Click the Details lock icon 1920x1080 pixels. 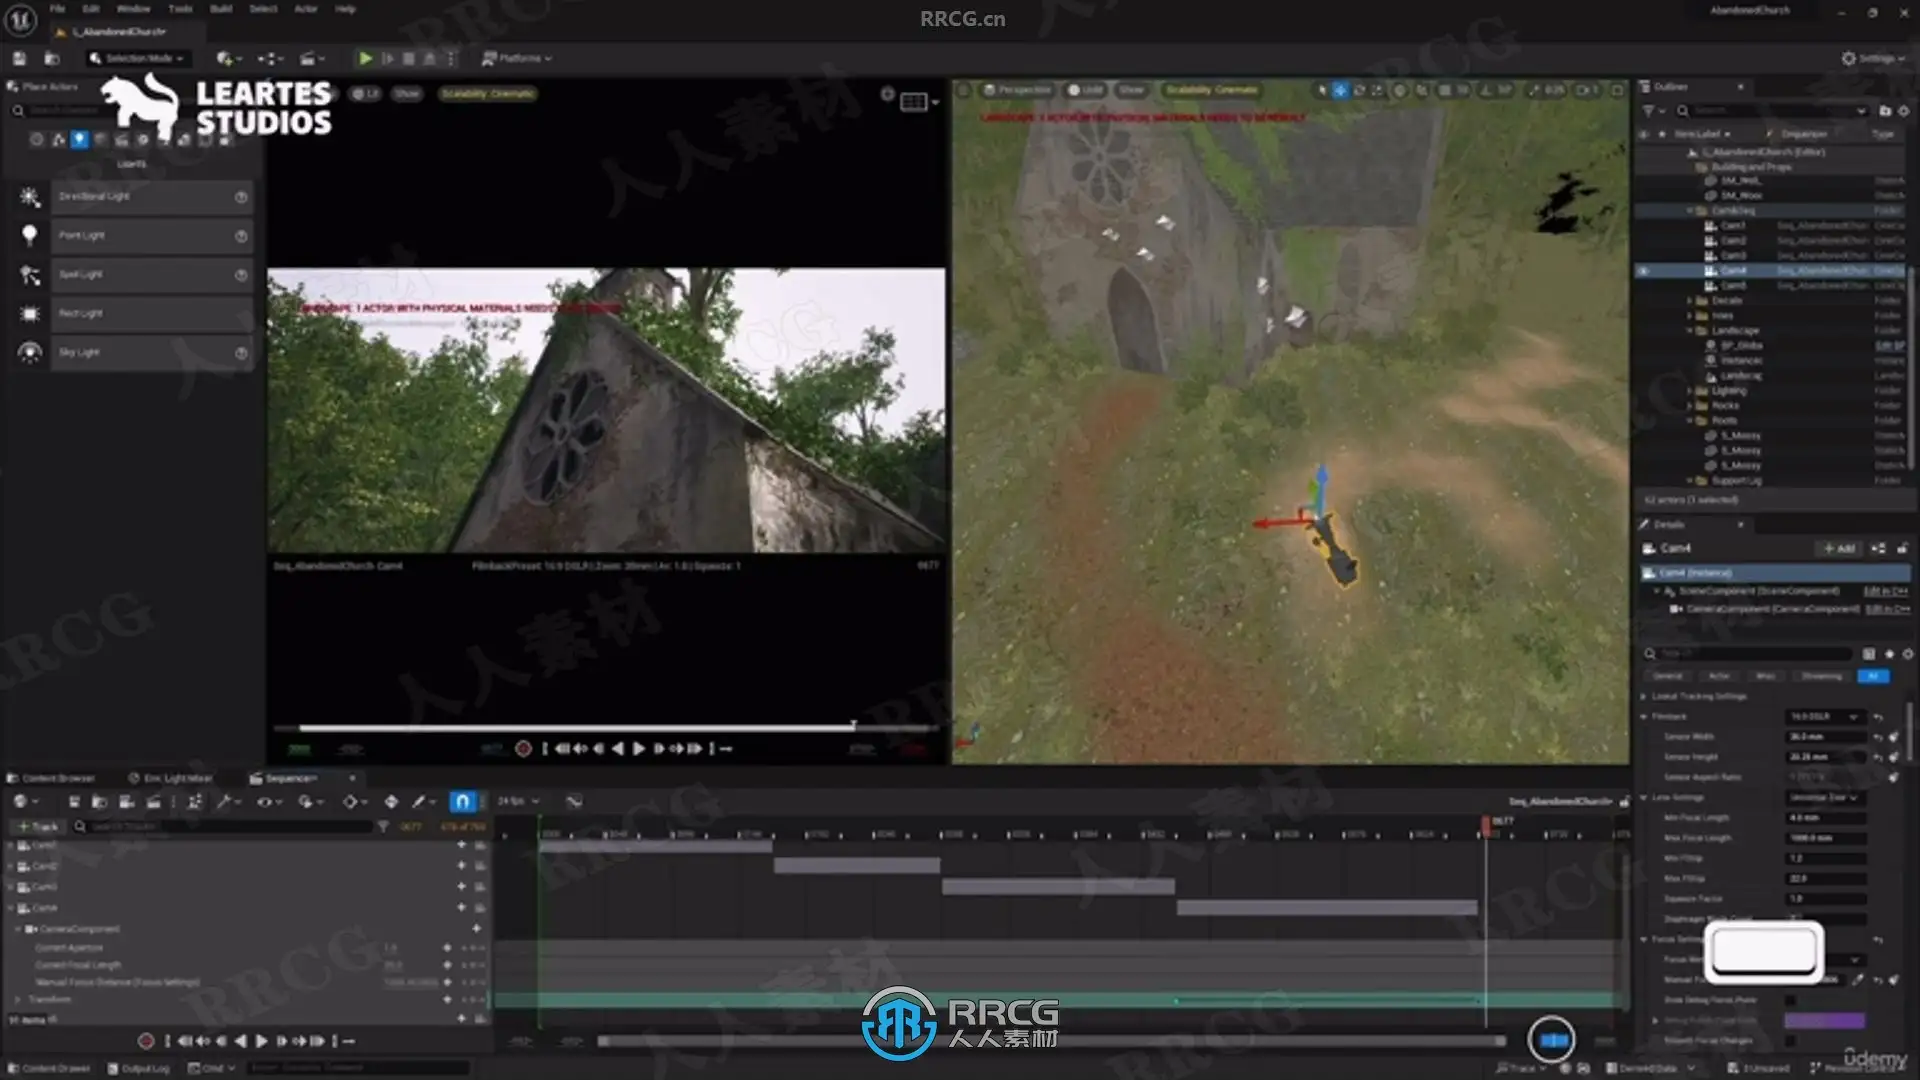(1902, 548)
